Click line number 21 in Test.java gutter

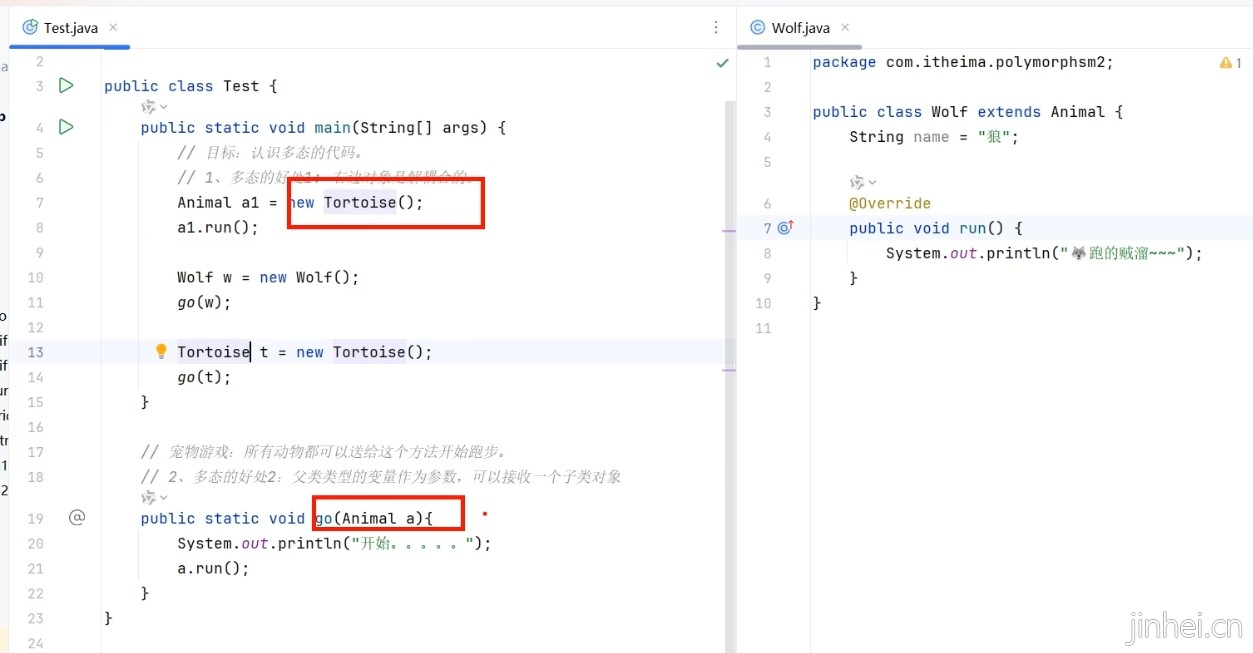[35, 568]
